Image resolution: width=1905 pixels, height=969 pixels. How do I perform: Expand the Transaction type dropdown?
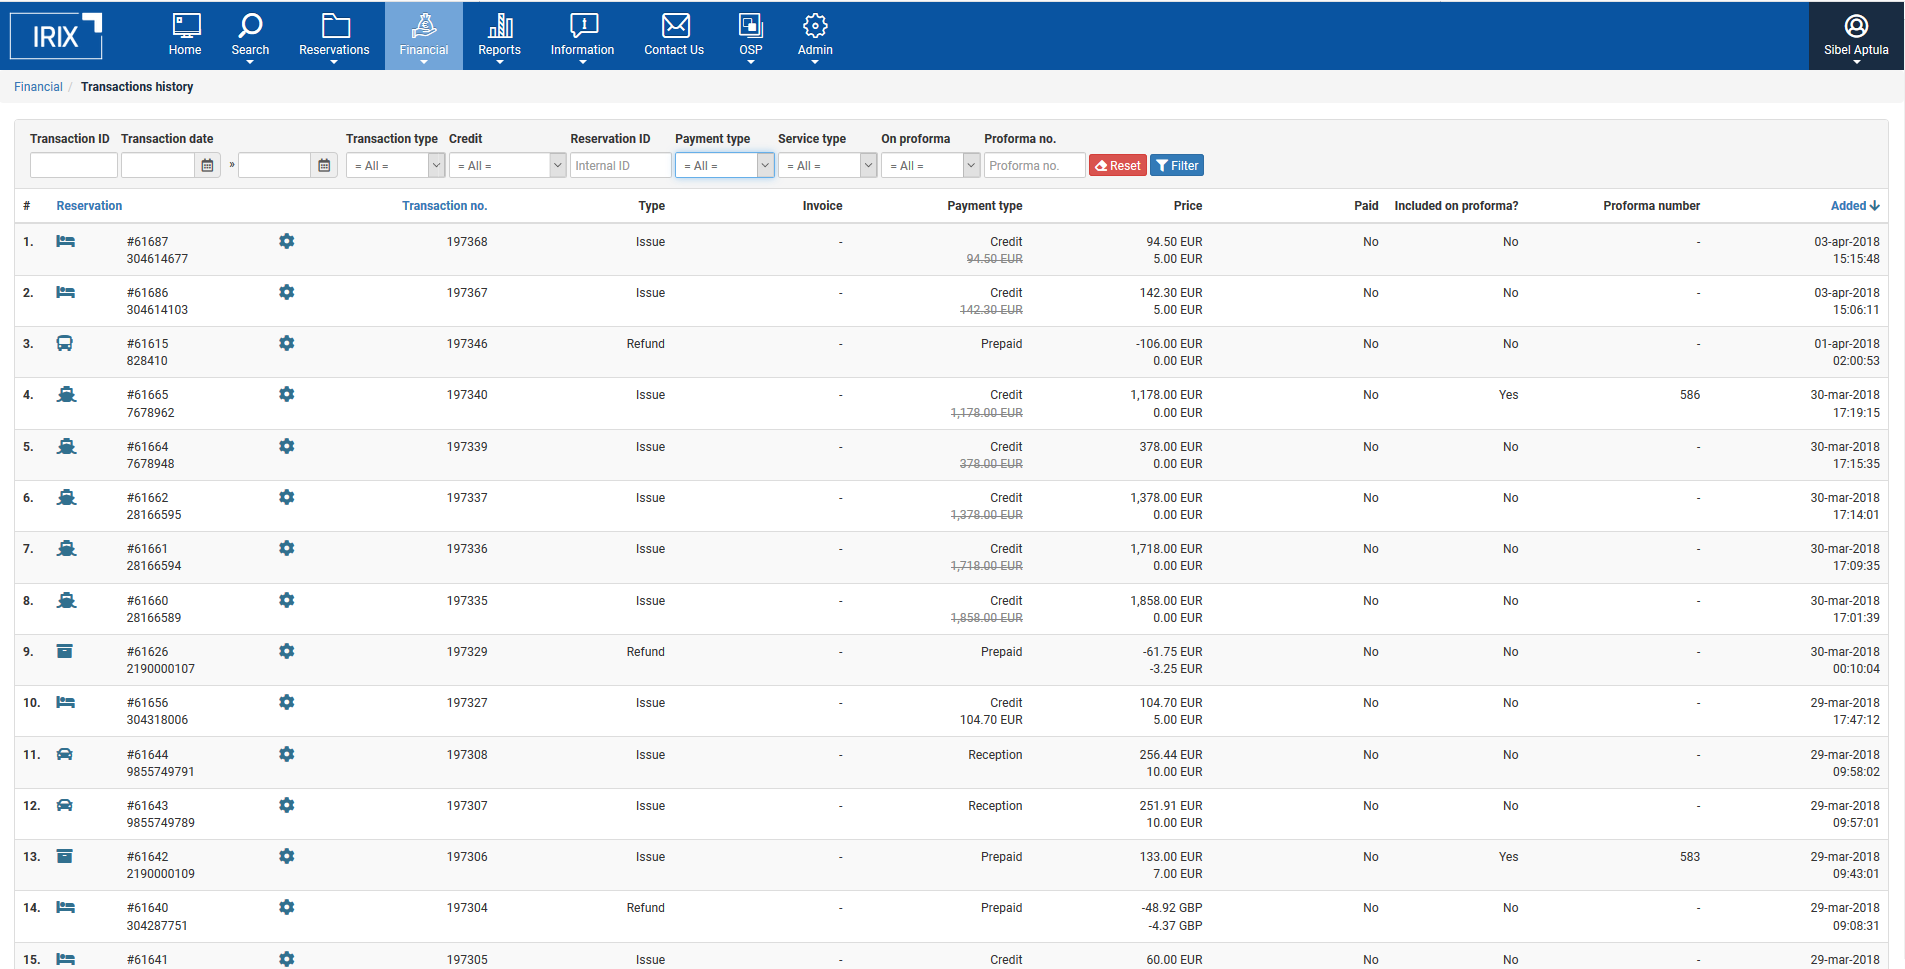395,166
